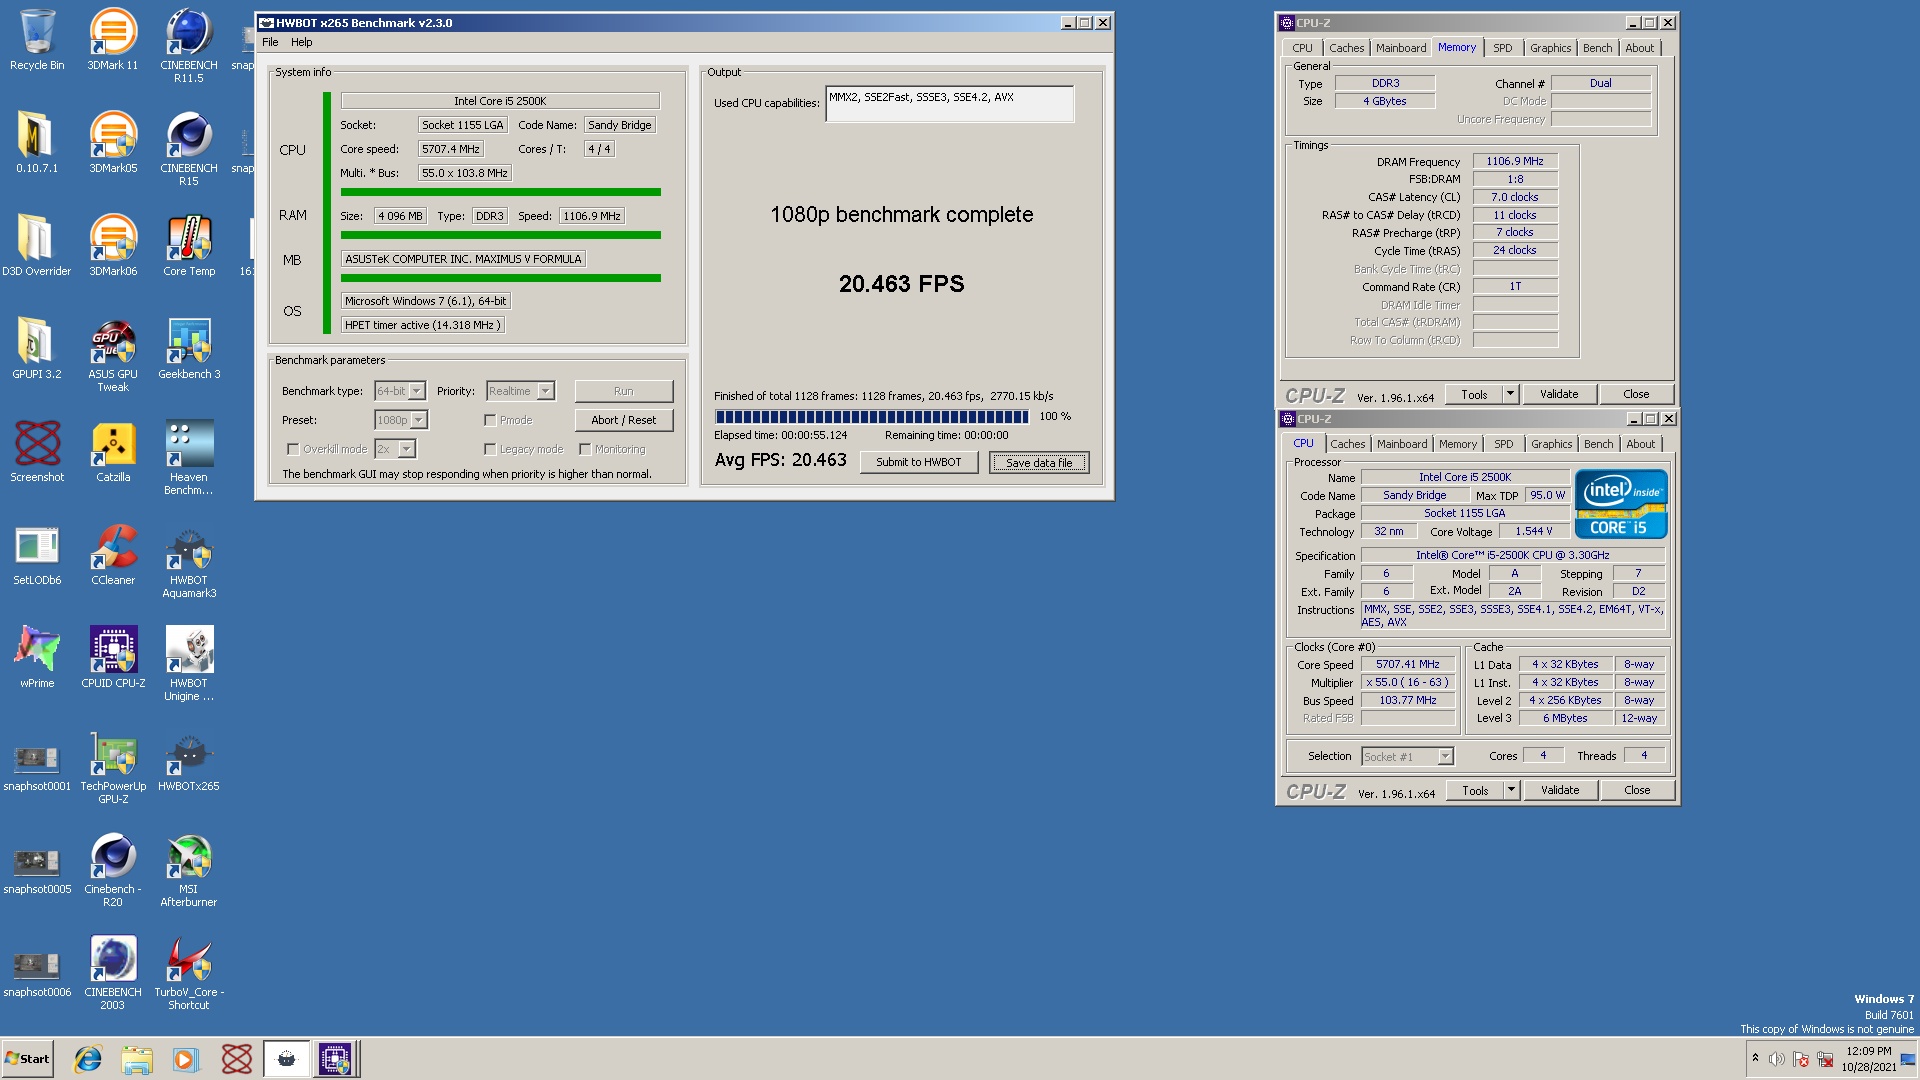This screenshot has height=1080, width=1920.
Task: Click the CPU-Z taskbar button
Action: tap(335, 1059)
